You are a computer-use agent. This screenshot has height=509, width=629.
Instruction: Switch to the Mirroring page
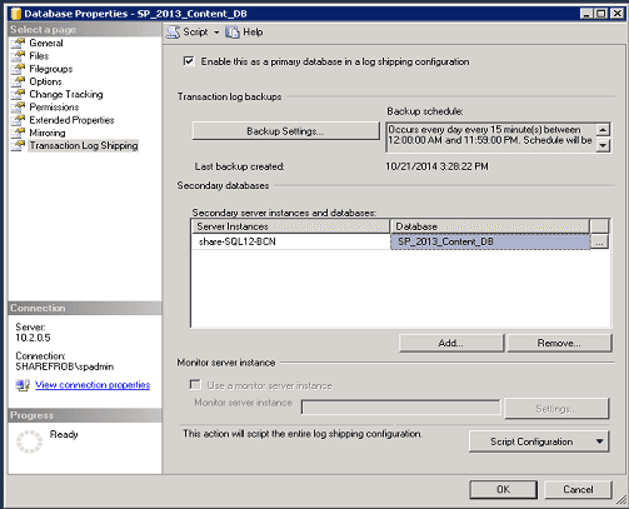(x=47, y=133)
